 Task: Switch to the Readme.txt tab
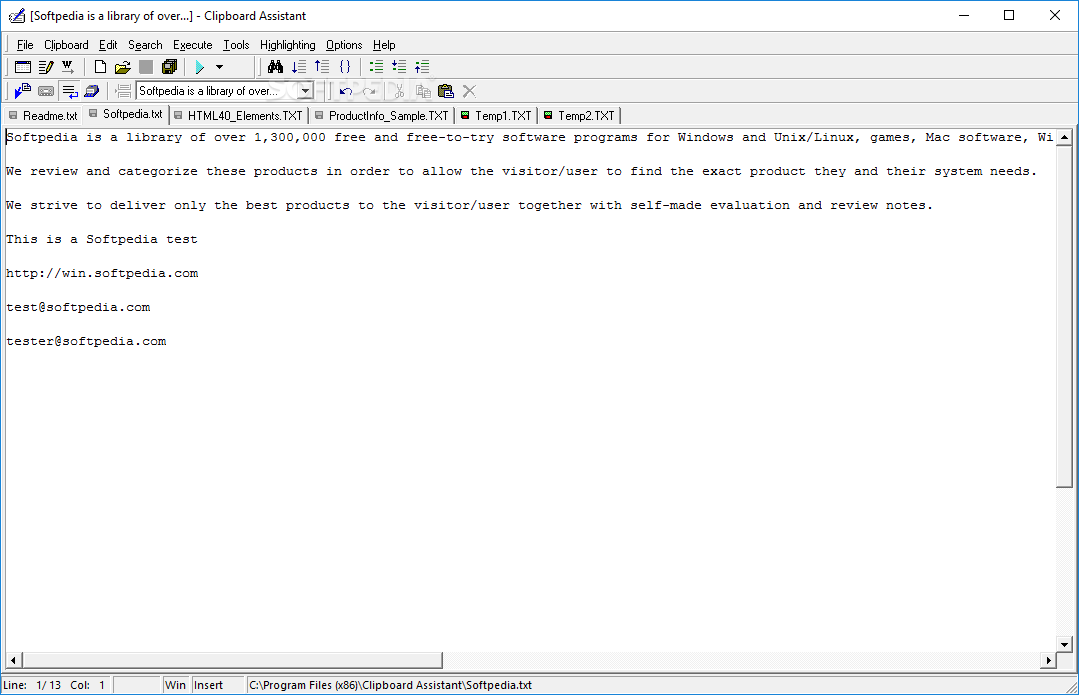[43, 116]
